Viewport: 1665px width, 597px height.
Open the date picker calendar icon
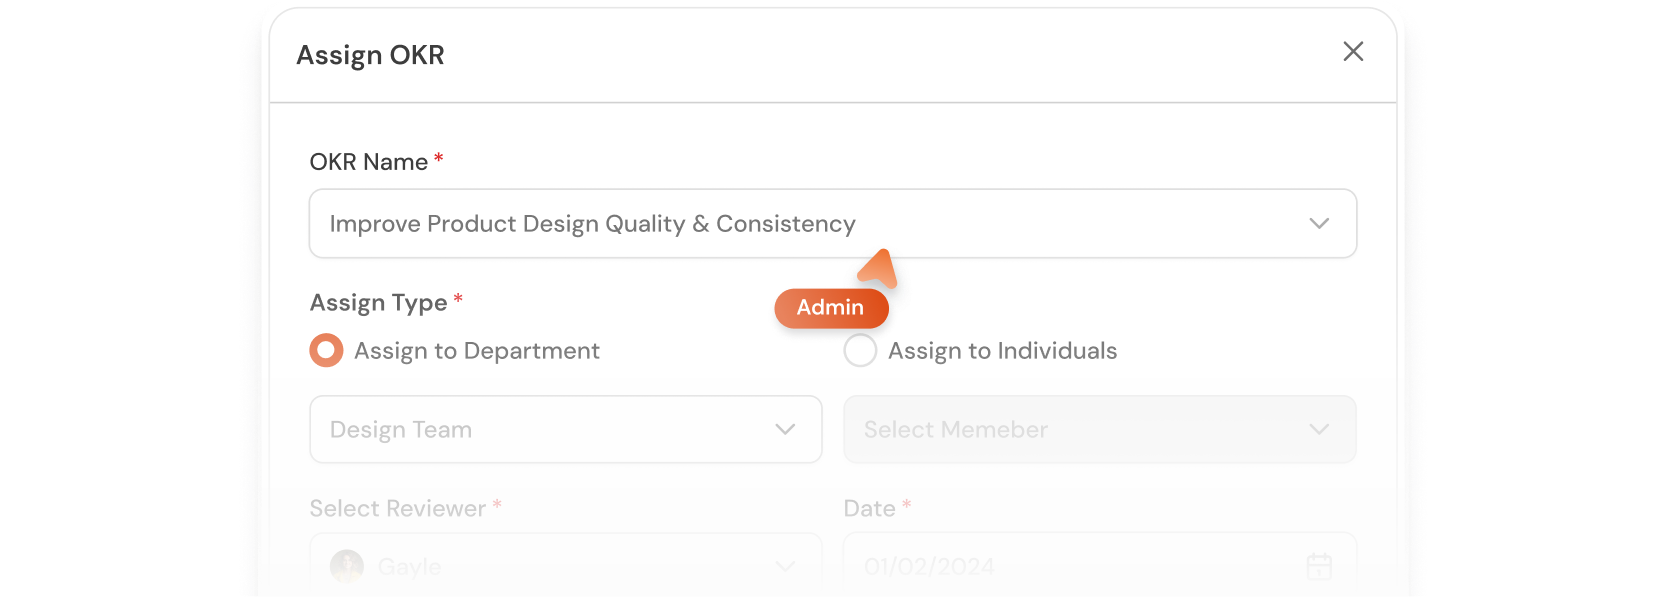point(1318,565)
